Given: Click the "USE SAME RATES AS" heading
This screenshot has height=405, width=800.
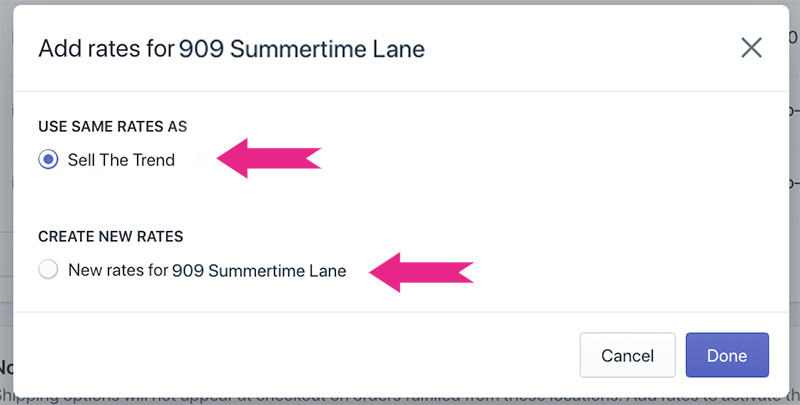Looking at the screenshot, I should pos(113,127).
